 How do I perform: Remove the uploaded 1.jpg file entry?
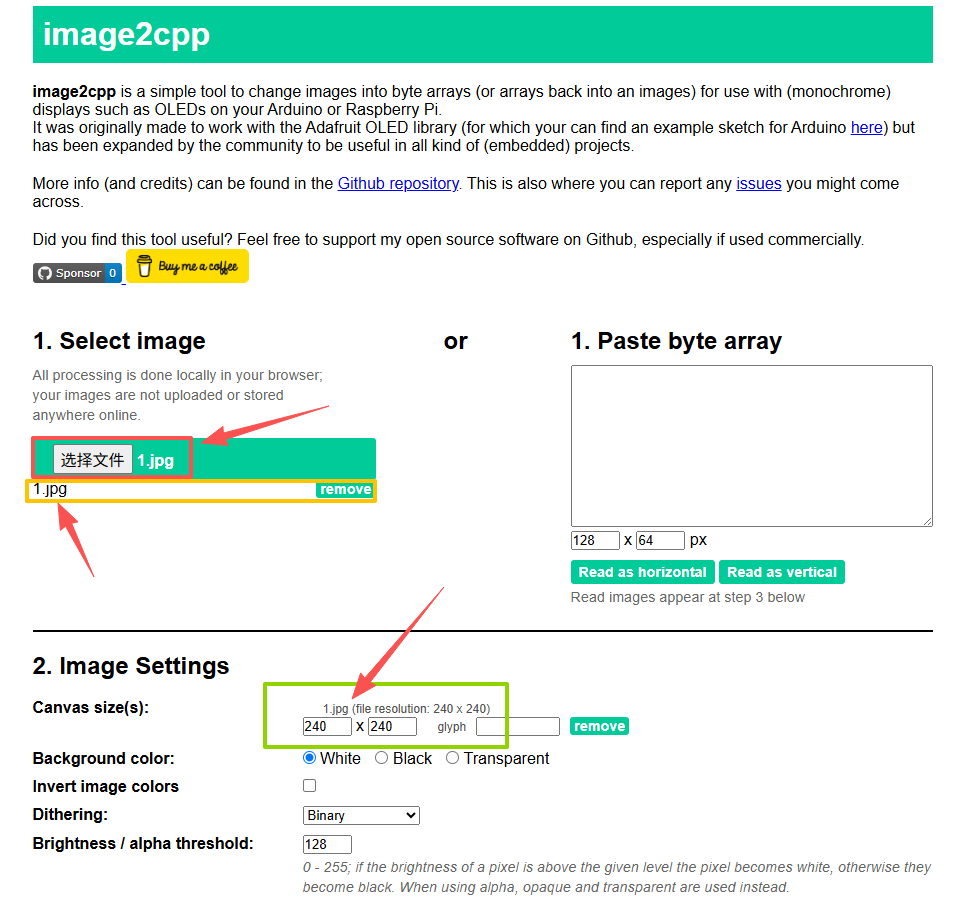coord(345,489)
